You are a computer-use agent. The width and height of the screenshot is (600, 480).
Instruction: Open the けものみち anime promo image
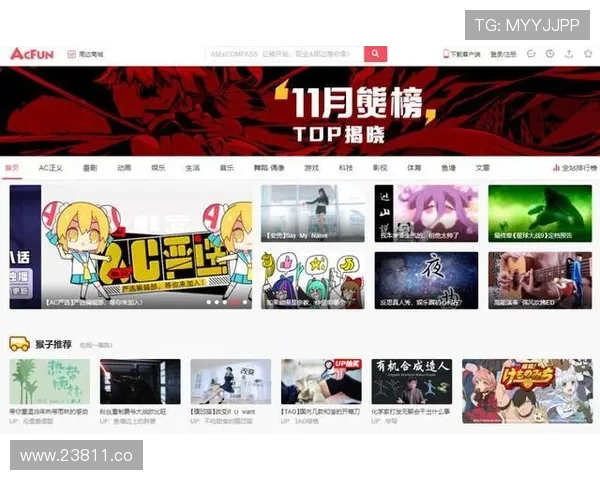(527, 391)
